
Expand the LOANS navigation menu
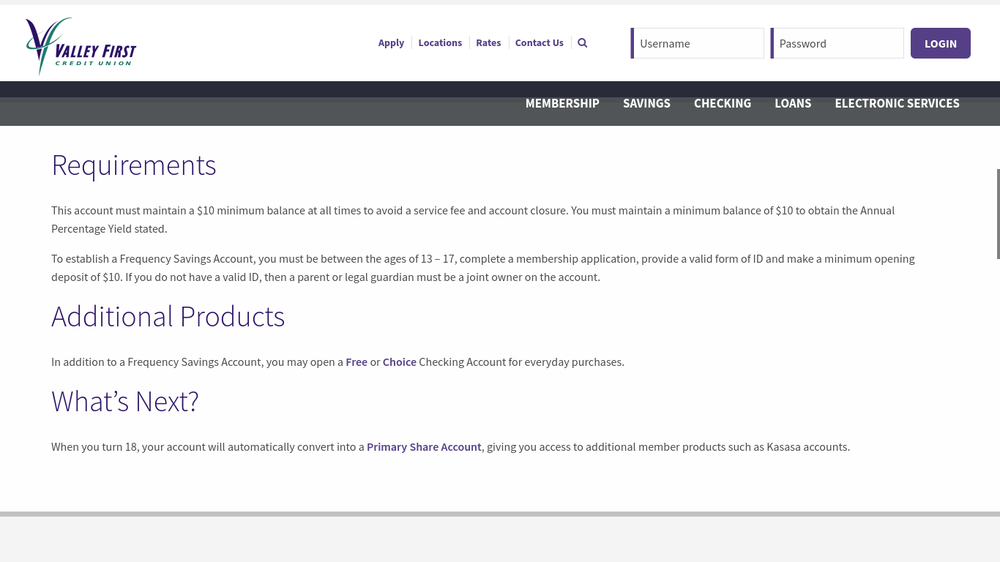click(x=793, y=103)
